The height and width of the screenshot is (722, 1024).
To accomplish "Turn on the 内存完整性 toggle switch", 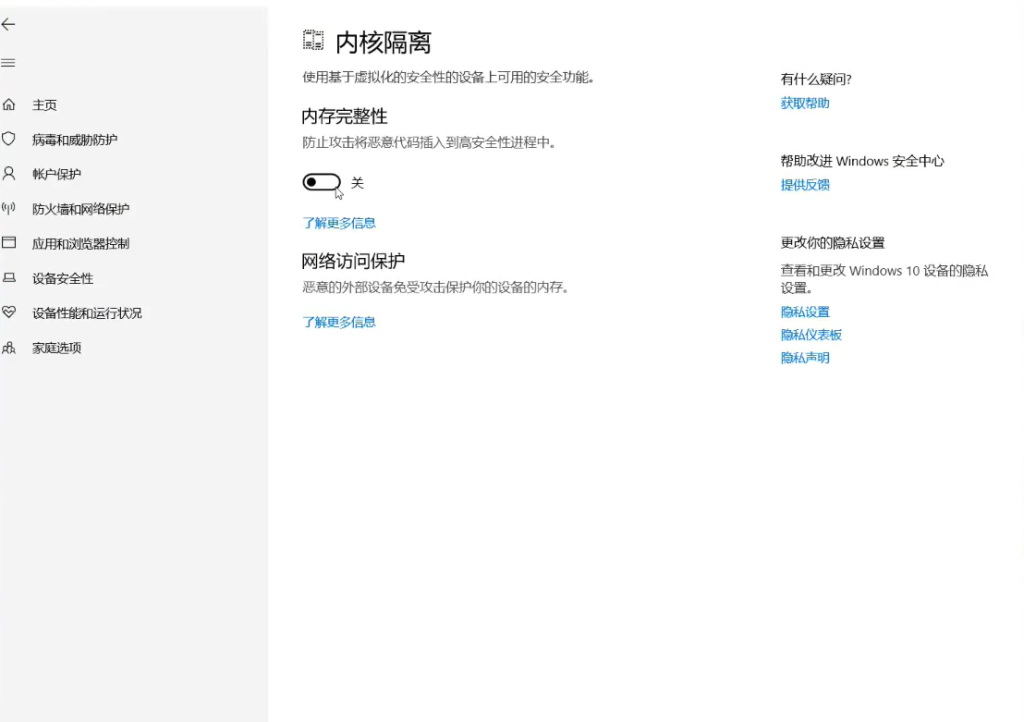I will pos(322,182).
